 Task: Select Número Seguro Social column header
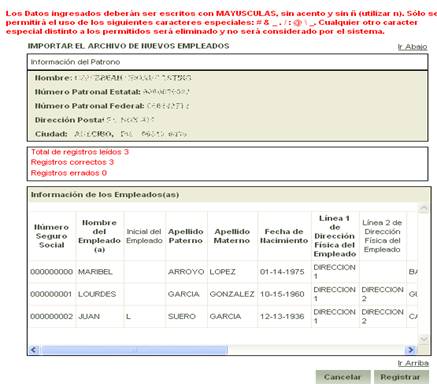[52, 236]
